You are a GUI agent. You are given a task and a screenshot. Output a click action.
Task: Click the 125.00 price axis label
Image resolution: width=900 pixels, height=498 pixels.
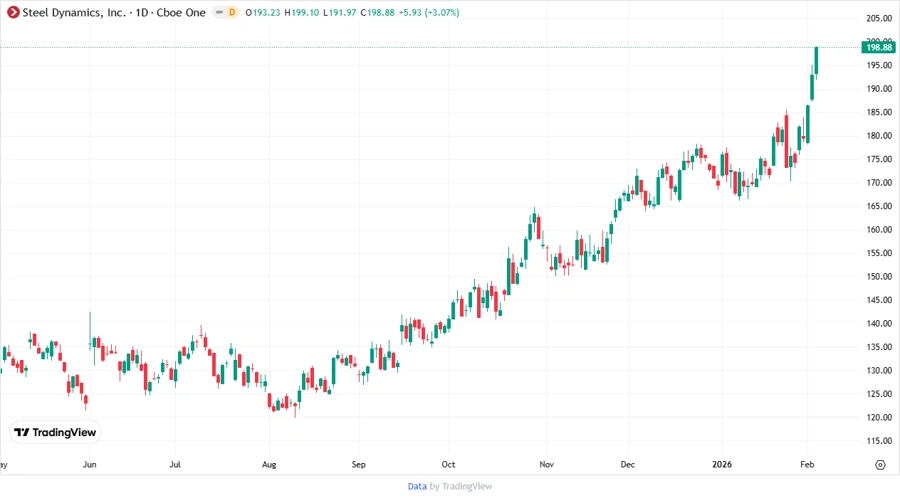click(x=879, y=394)
